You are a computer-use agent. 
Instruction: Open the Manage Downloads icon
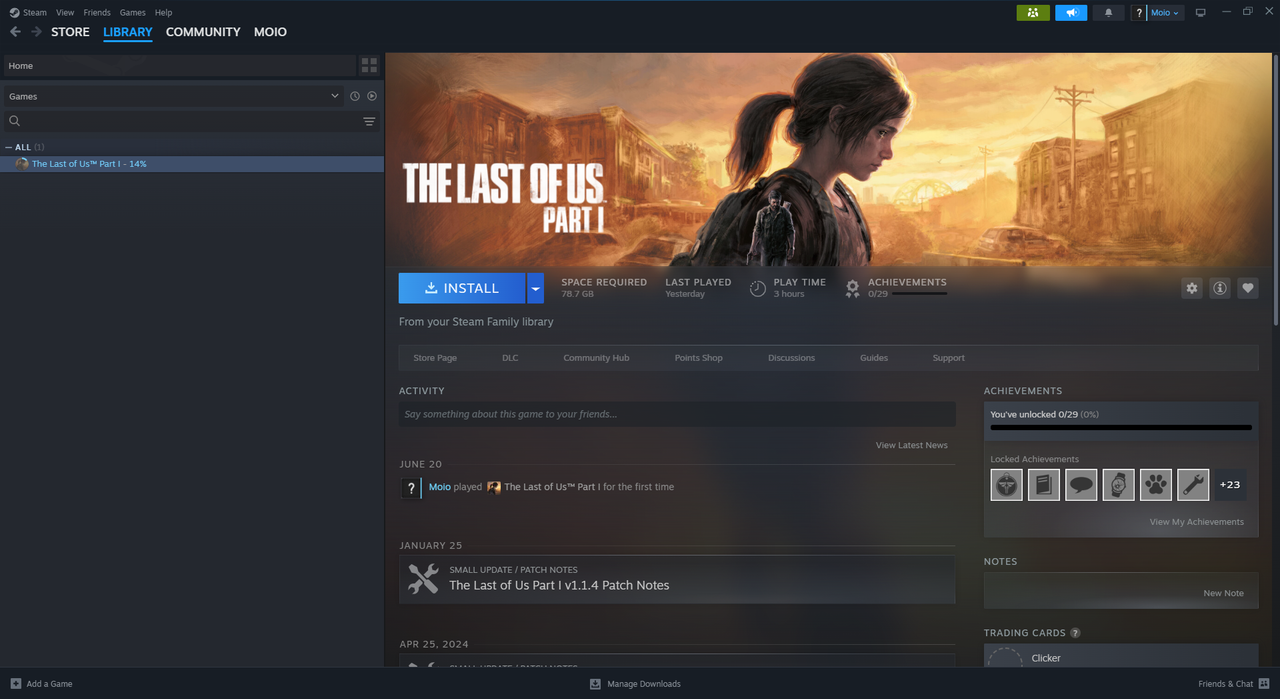pos(595,684)
